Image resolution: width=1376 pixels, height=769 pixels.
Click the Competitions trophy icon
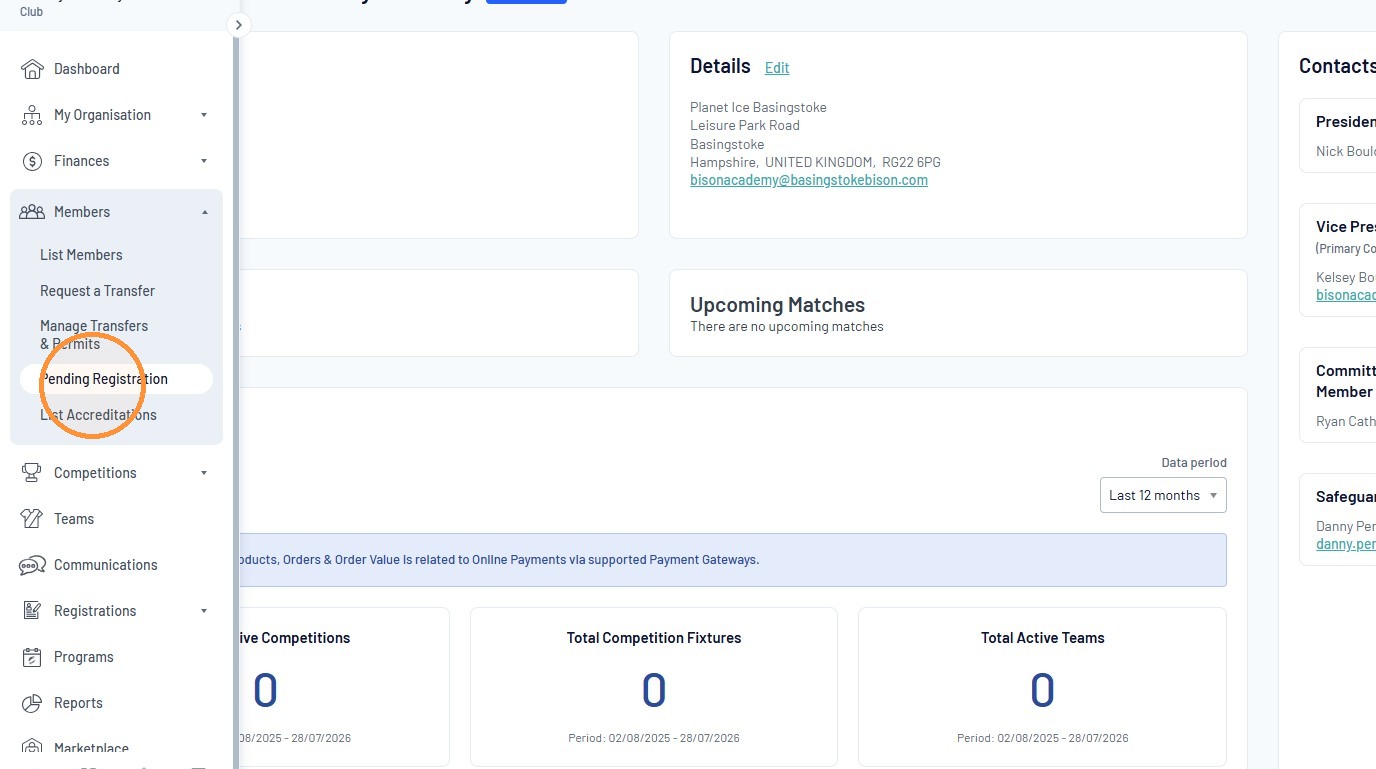point(32,473)
